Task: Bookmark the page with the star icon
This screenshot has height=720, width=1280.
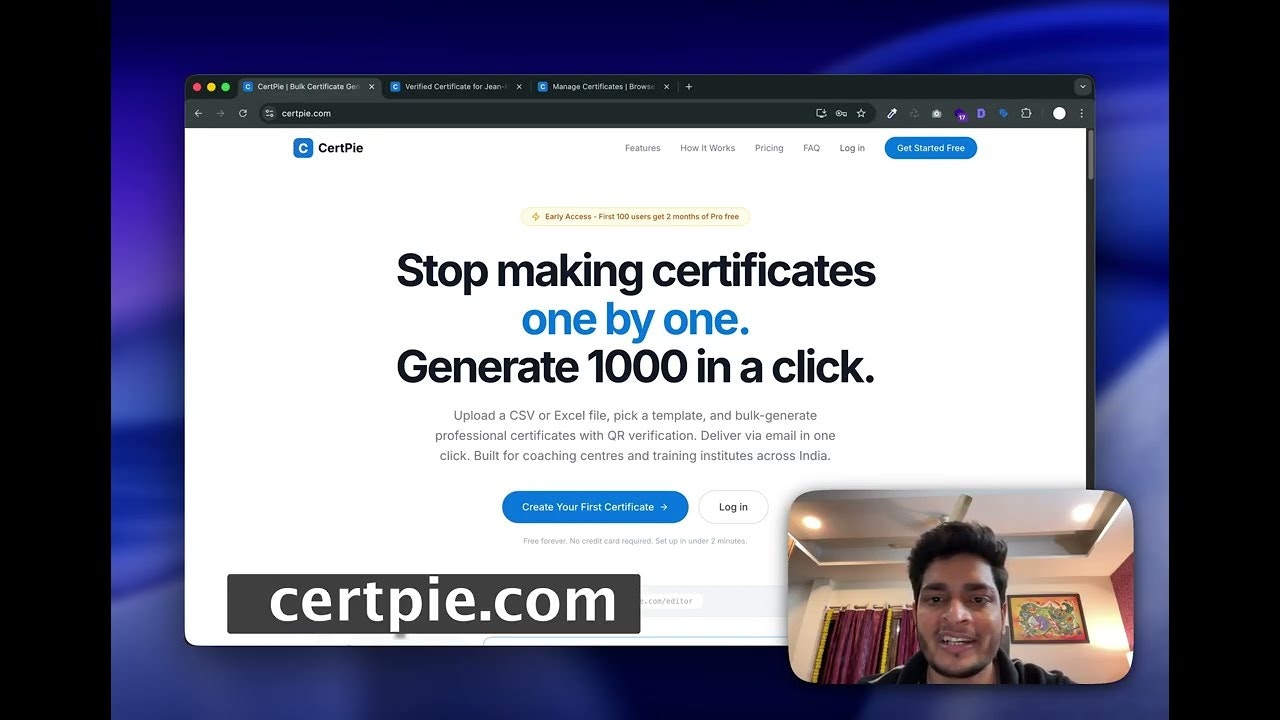Action: [x=861, y=113]
